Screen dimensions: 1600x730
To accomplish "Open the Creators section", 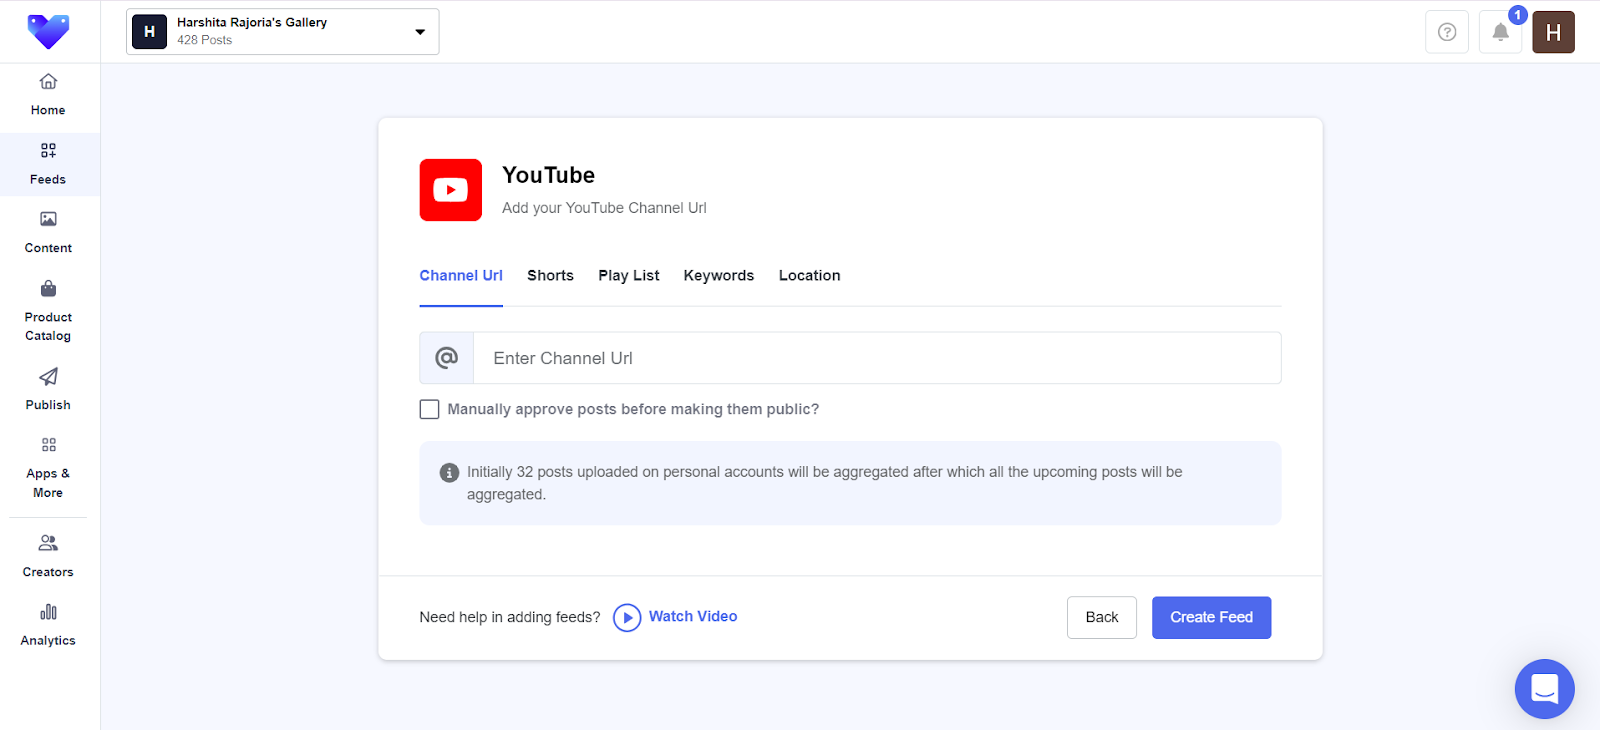I will [48, 557].
